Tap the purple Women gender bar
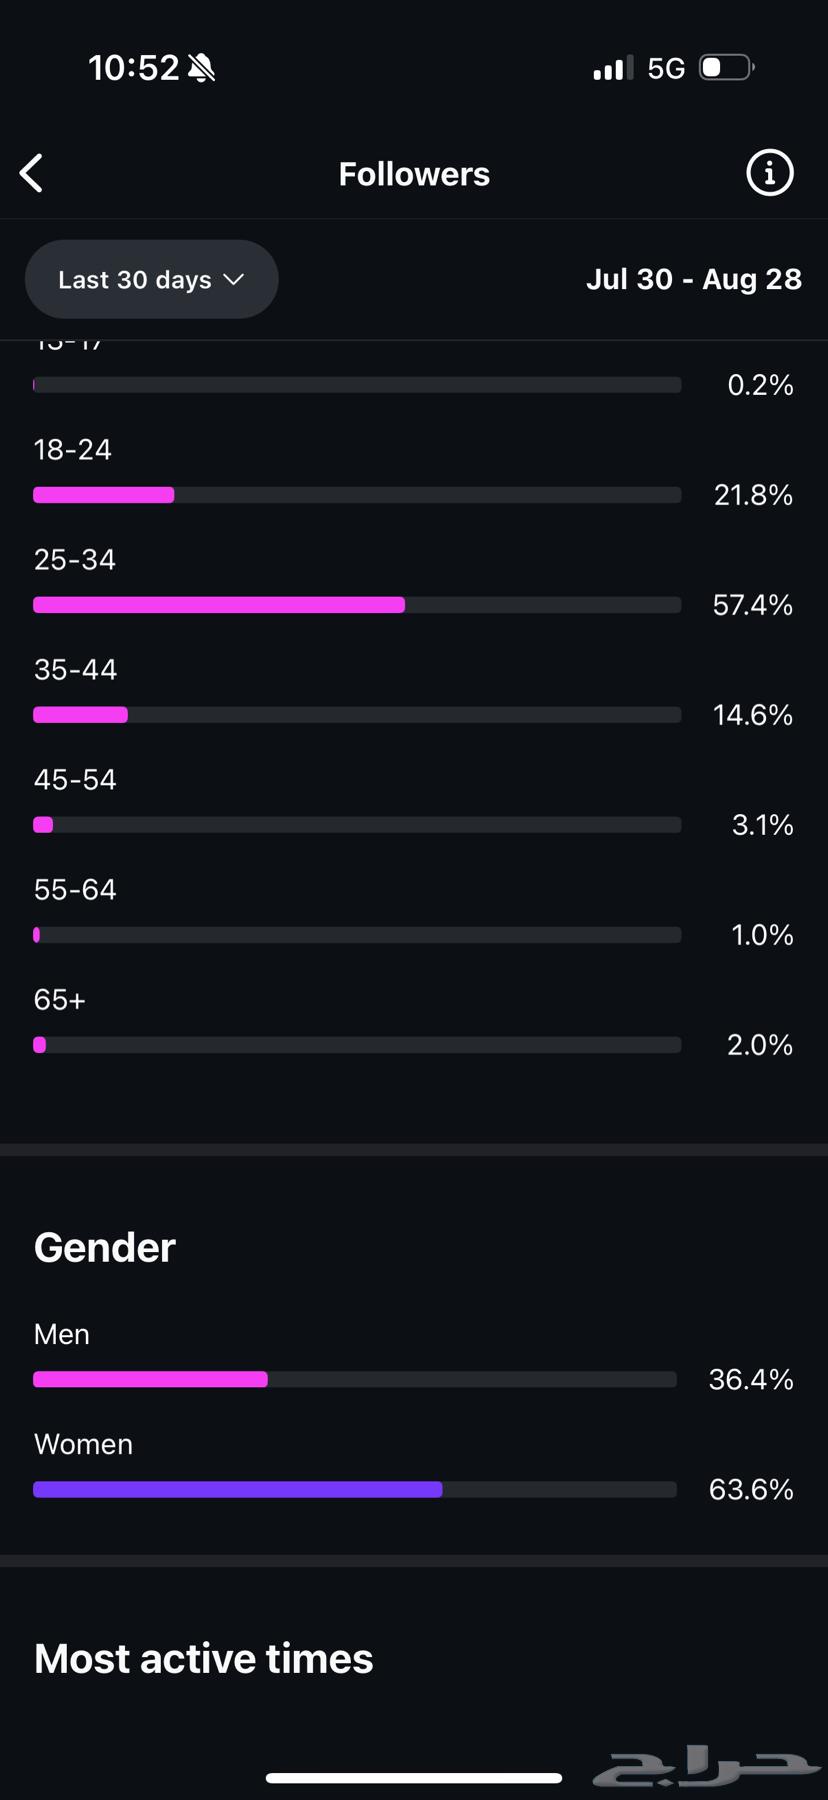The image size is (828, 1800). point(237,1490)
